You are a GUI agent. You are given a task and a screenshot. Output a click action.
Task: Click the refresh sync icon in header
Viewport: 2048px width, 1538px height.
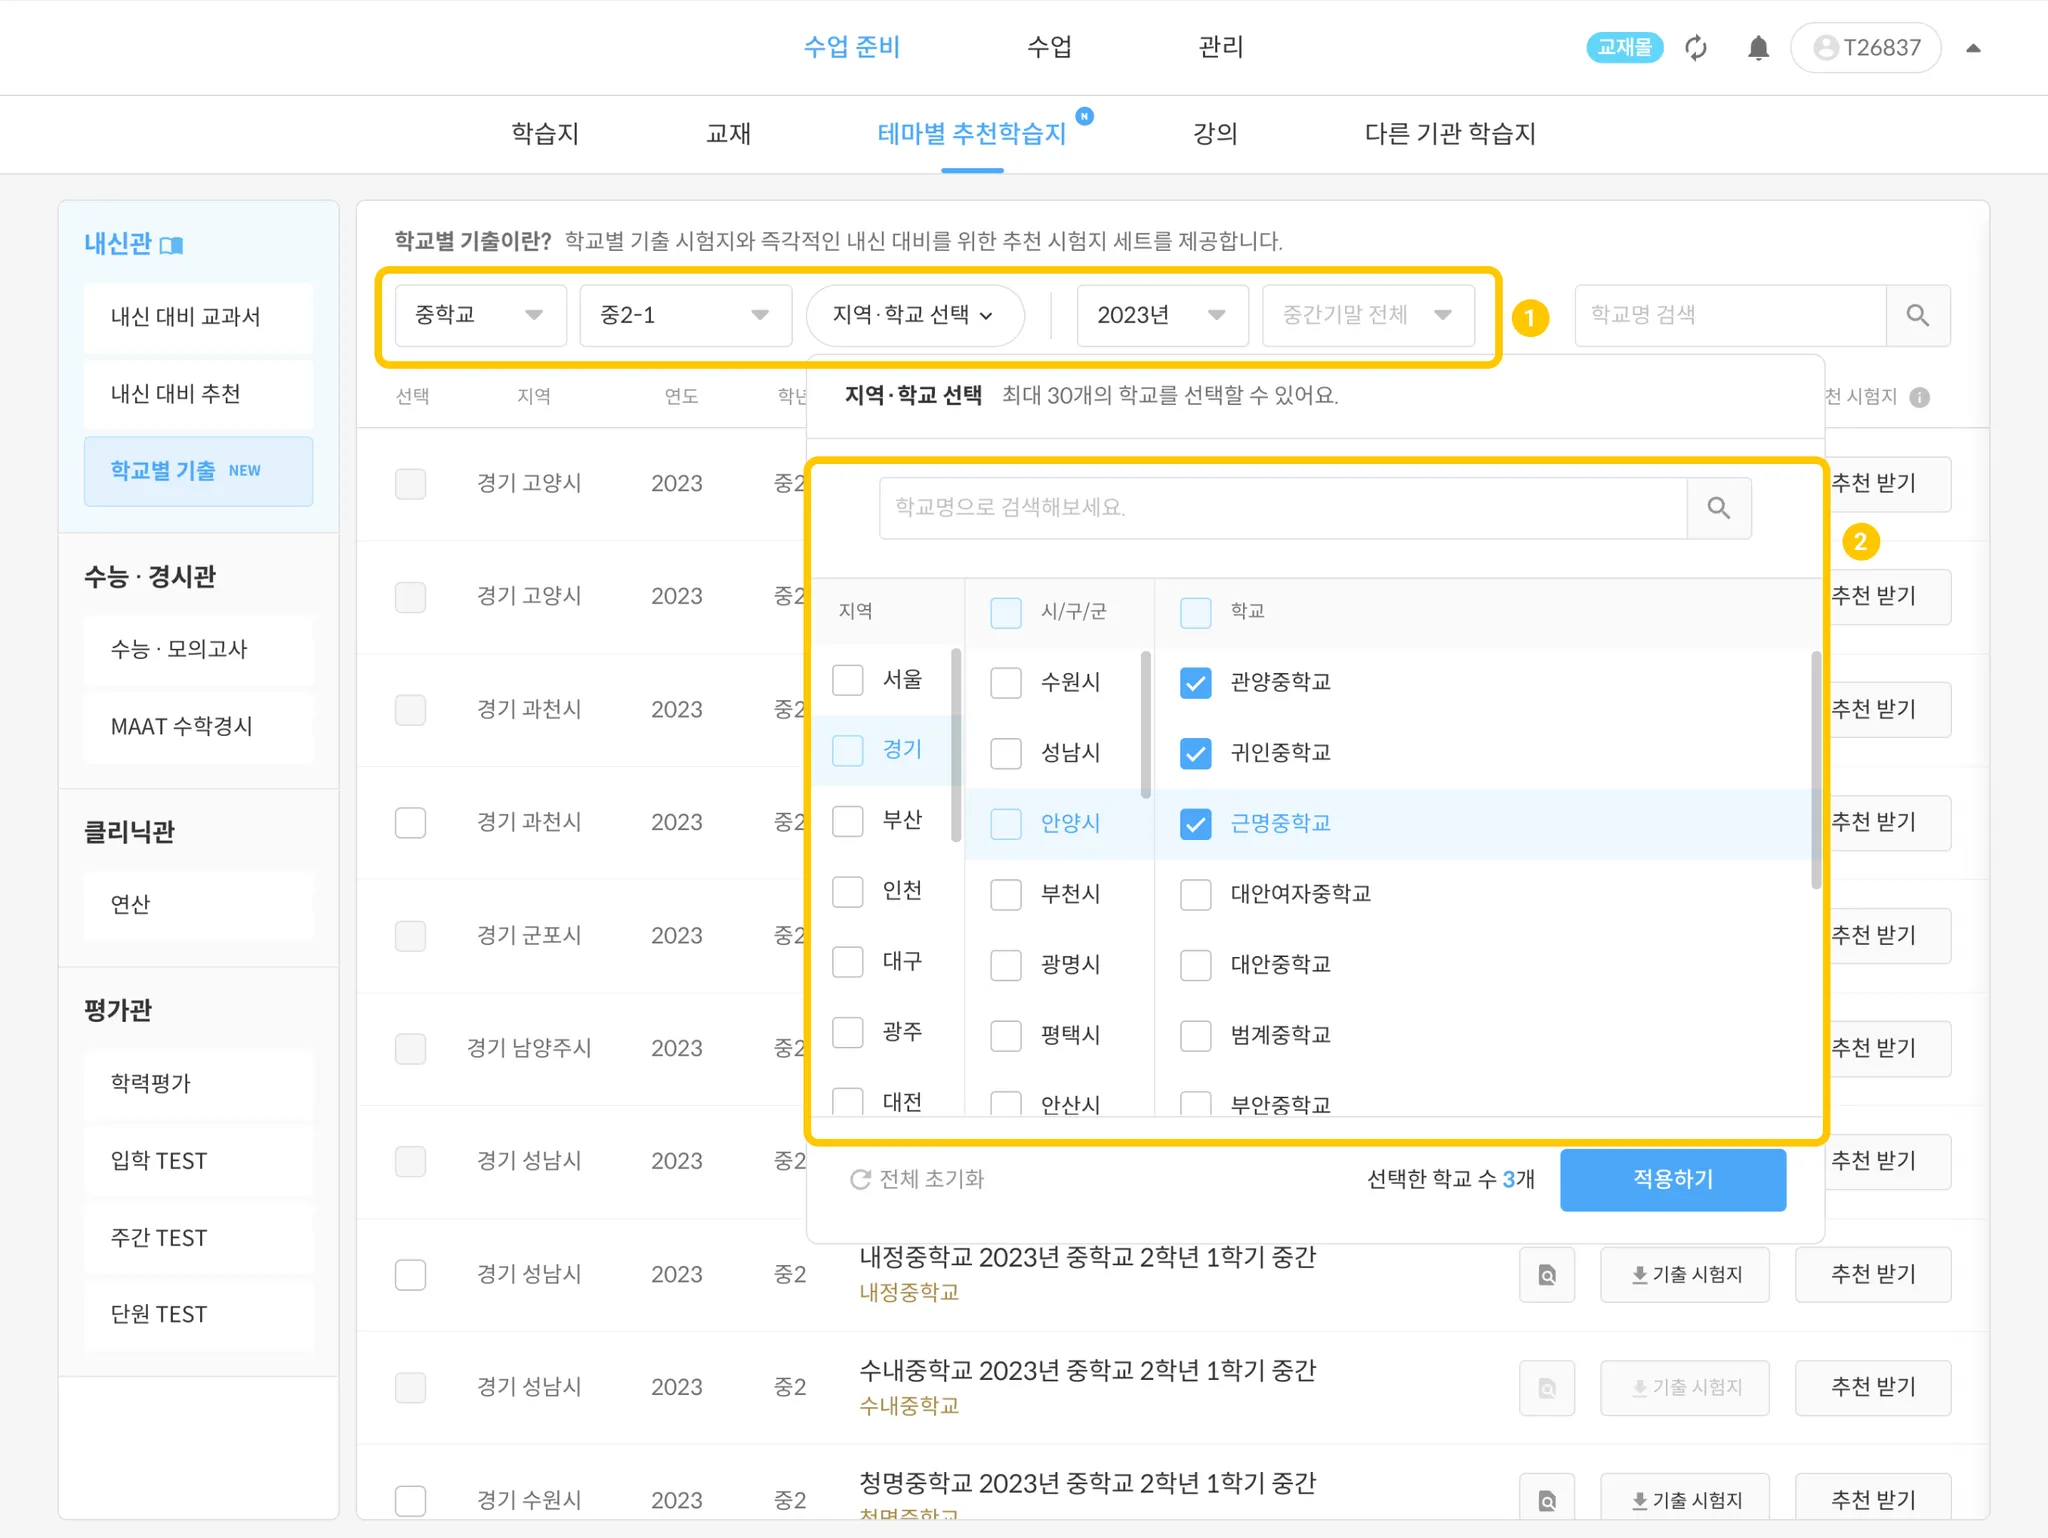(1696, 48)
